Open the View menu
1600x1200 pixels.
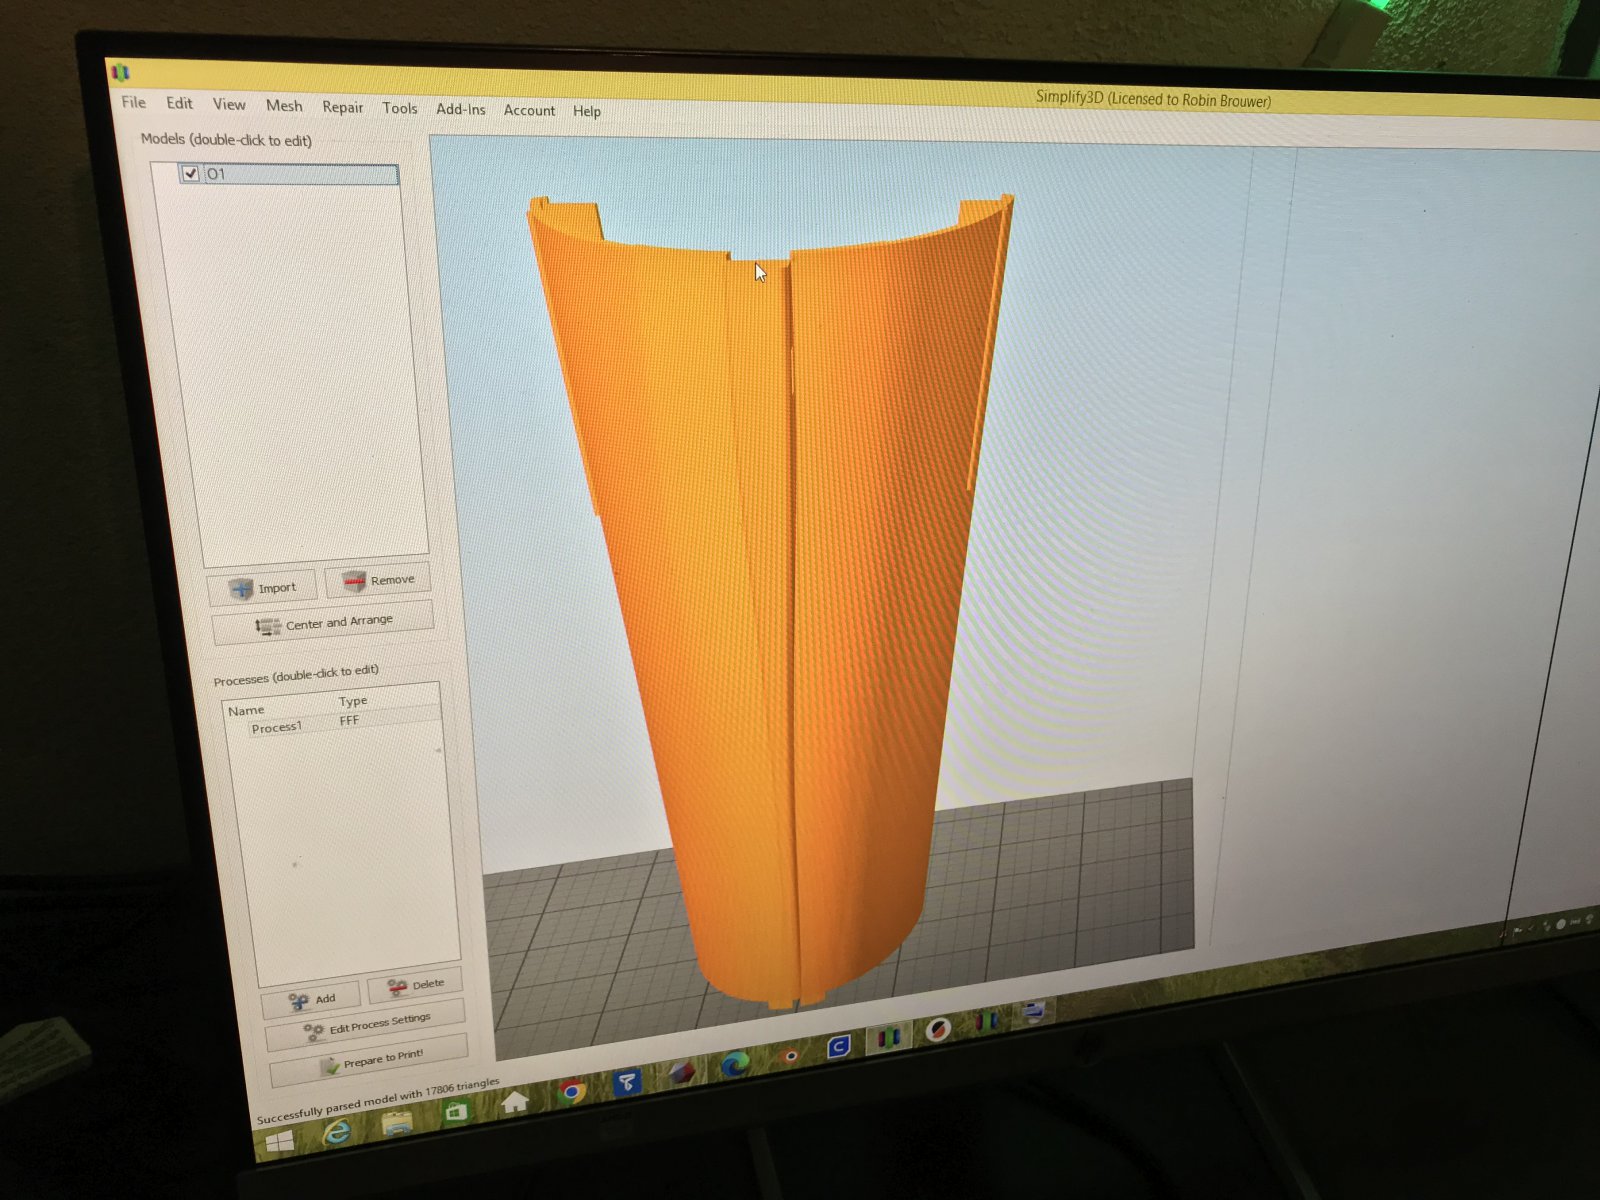click(228, 104)
